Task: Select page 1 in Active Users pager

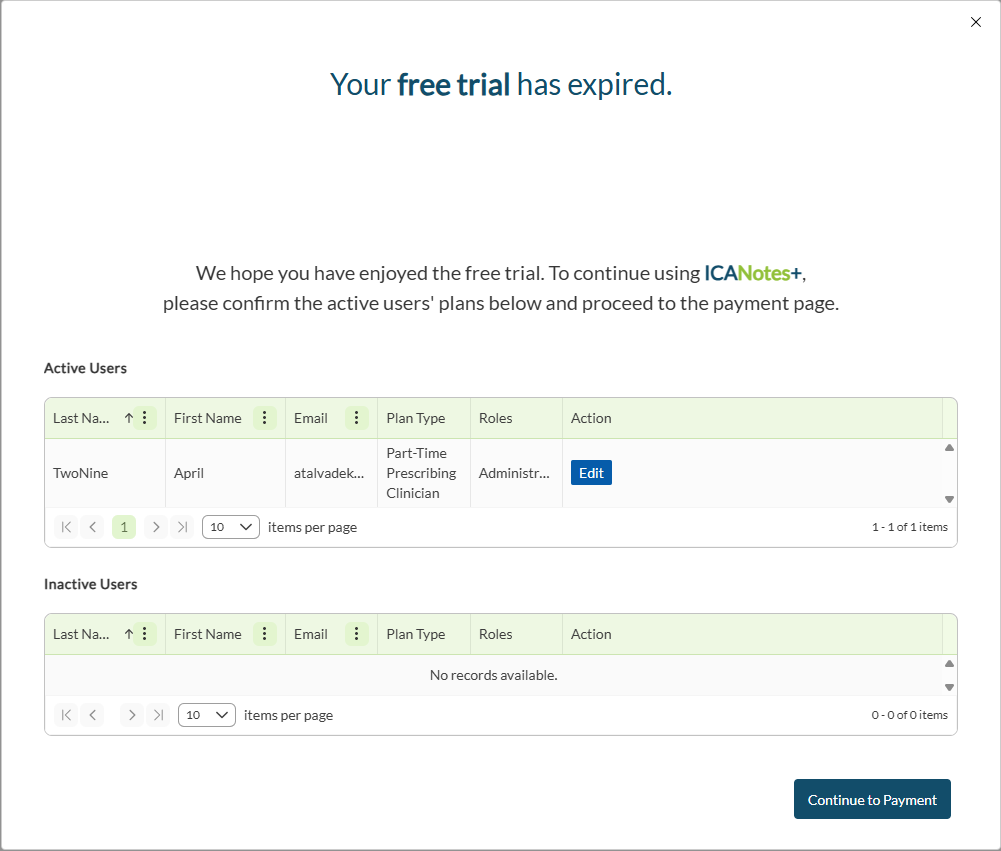Action: [124, 527]
